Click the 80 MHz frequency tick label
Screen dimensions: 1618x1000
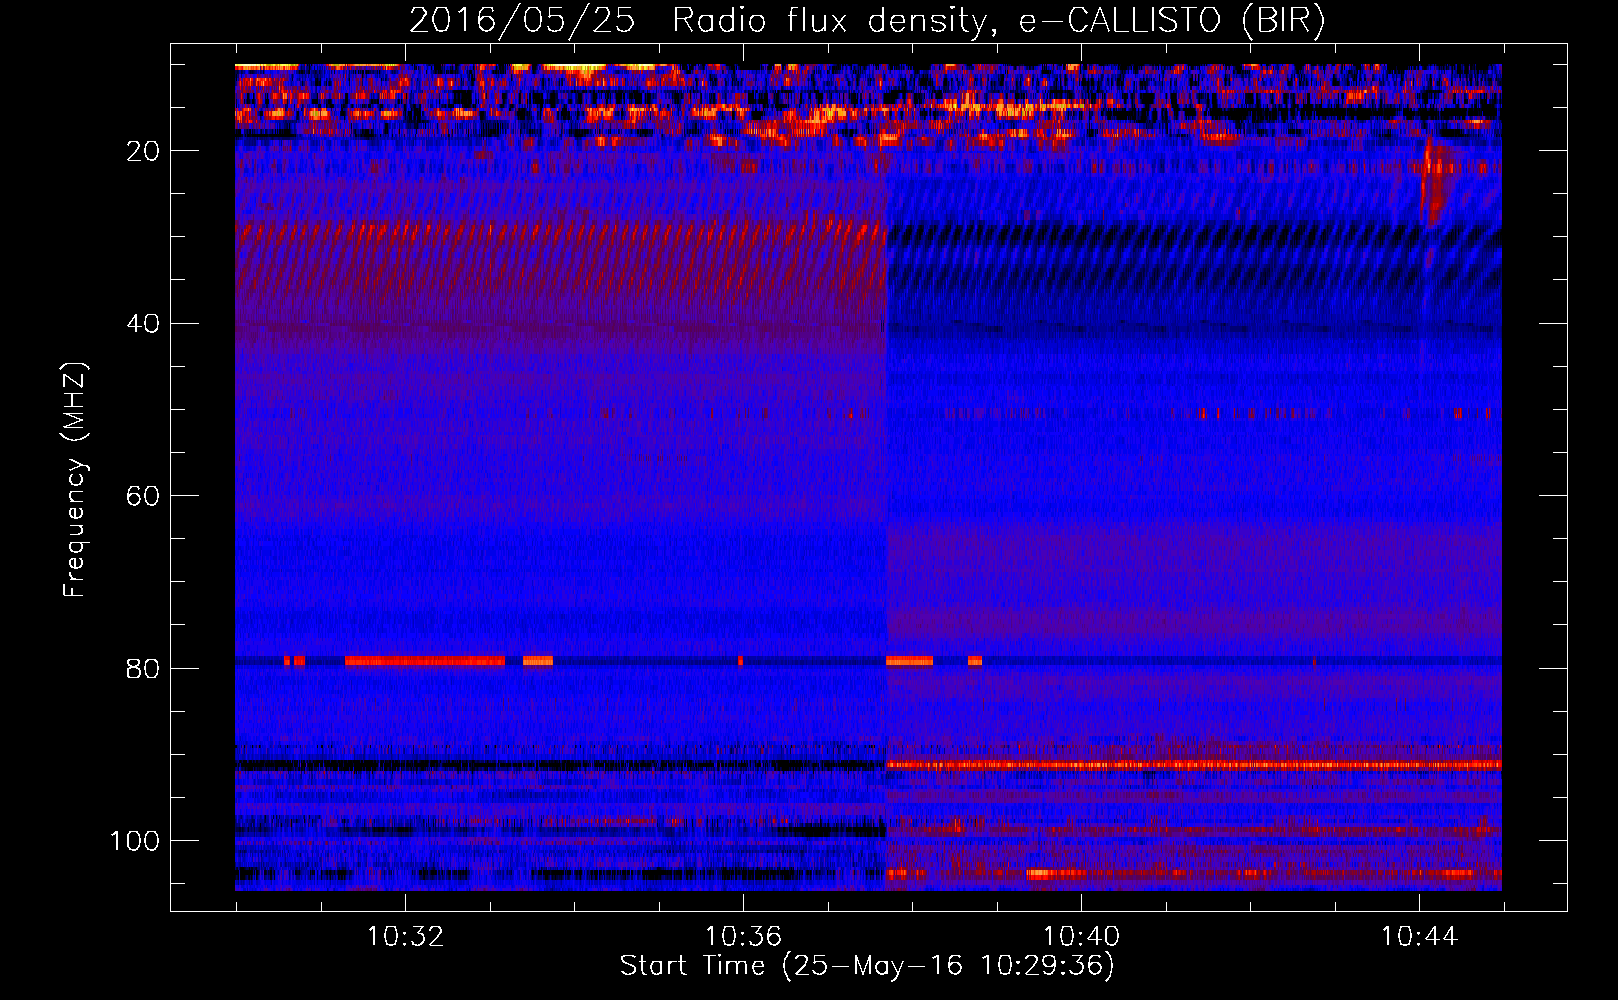tap(144, 669)
